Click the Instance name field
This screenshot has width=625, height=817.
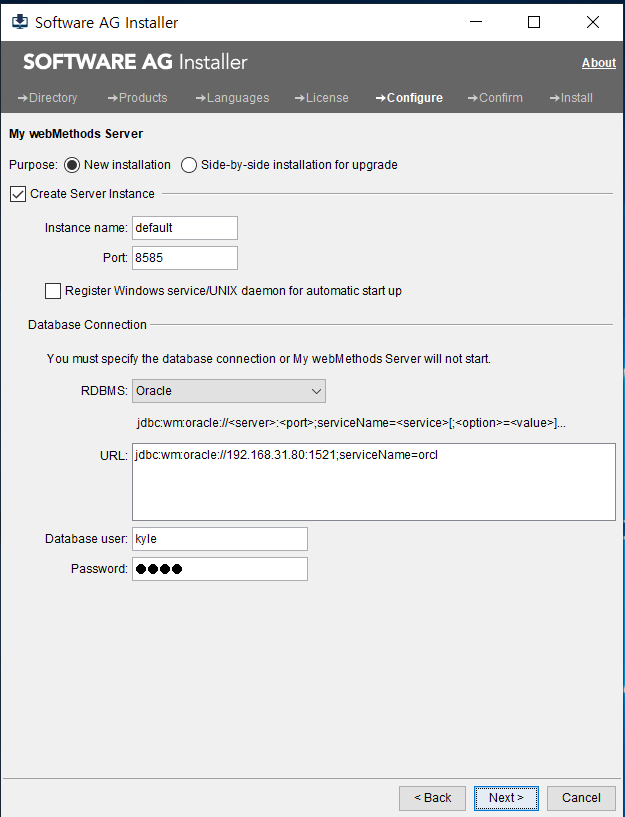click(185, 228)
